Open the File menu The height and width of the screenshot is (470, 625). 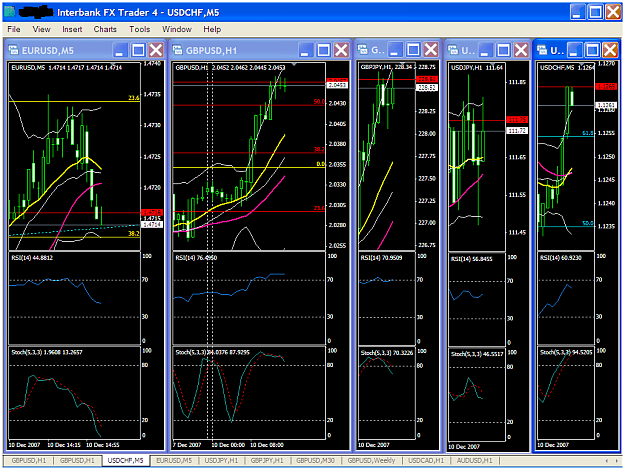14,29
